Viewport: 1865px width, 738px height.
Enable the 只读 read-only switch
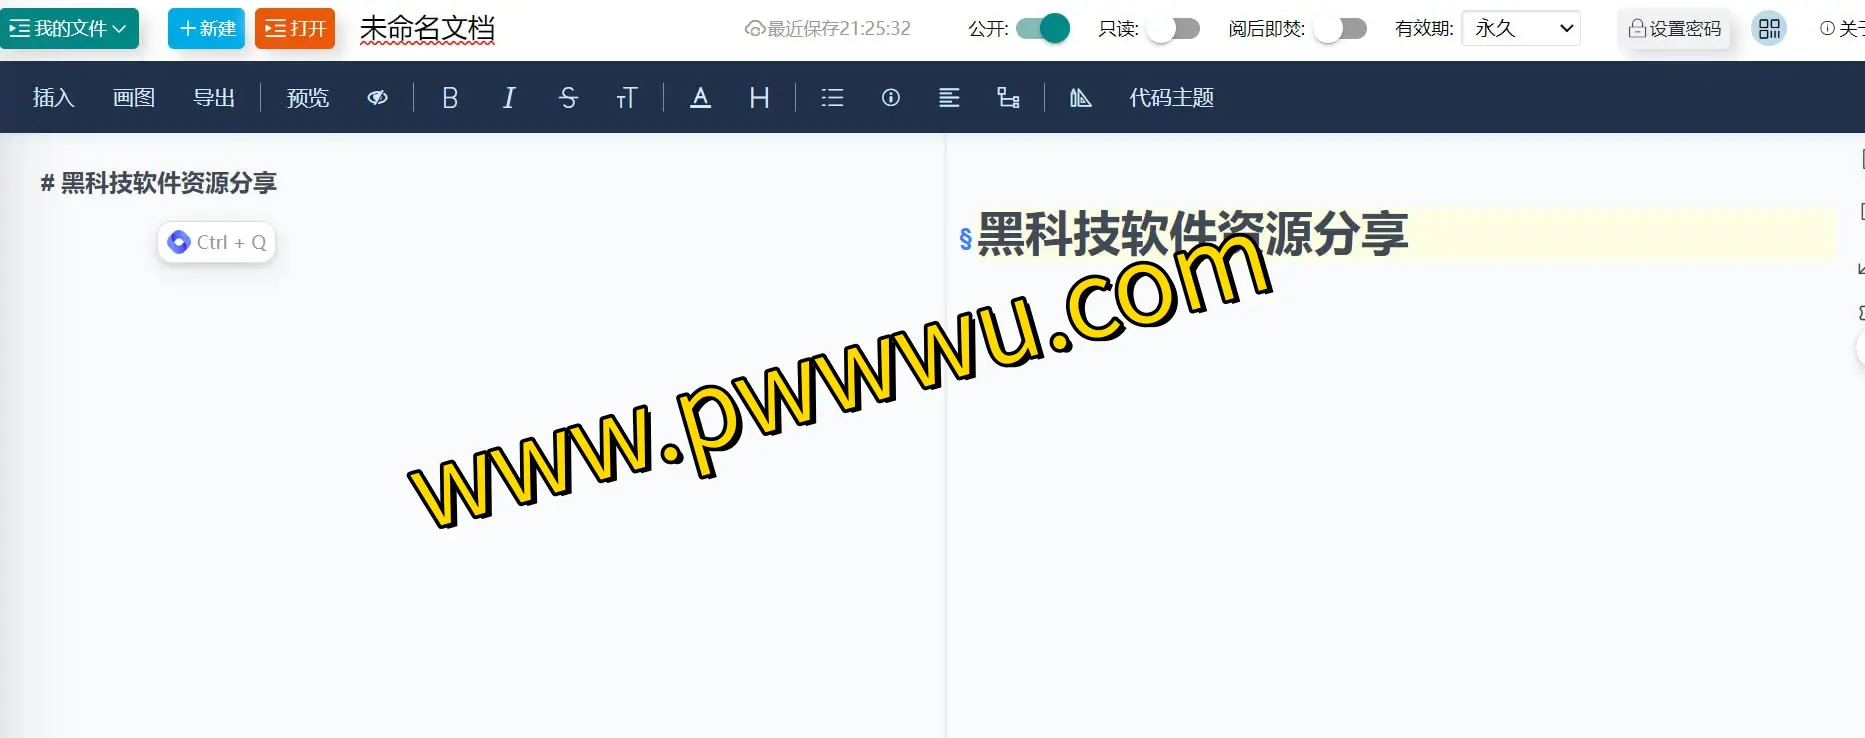click(1173, 29)
